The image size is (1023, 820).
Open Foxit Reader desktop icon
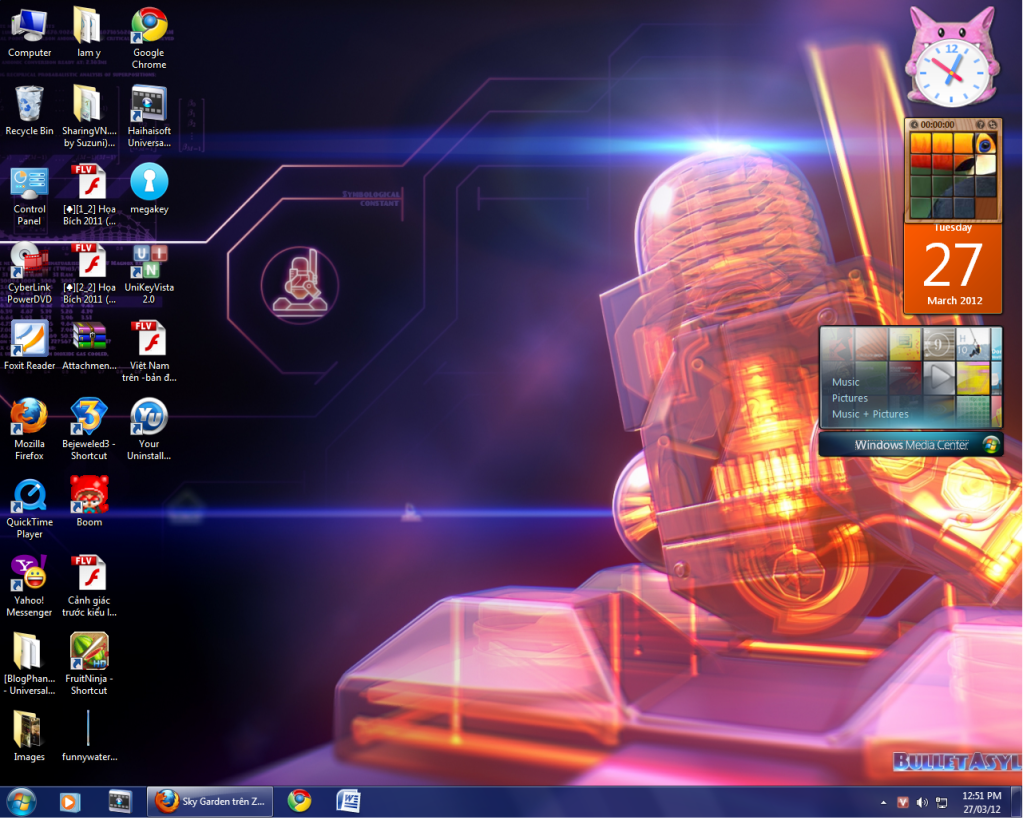[x=29, y=339]
